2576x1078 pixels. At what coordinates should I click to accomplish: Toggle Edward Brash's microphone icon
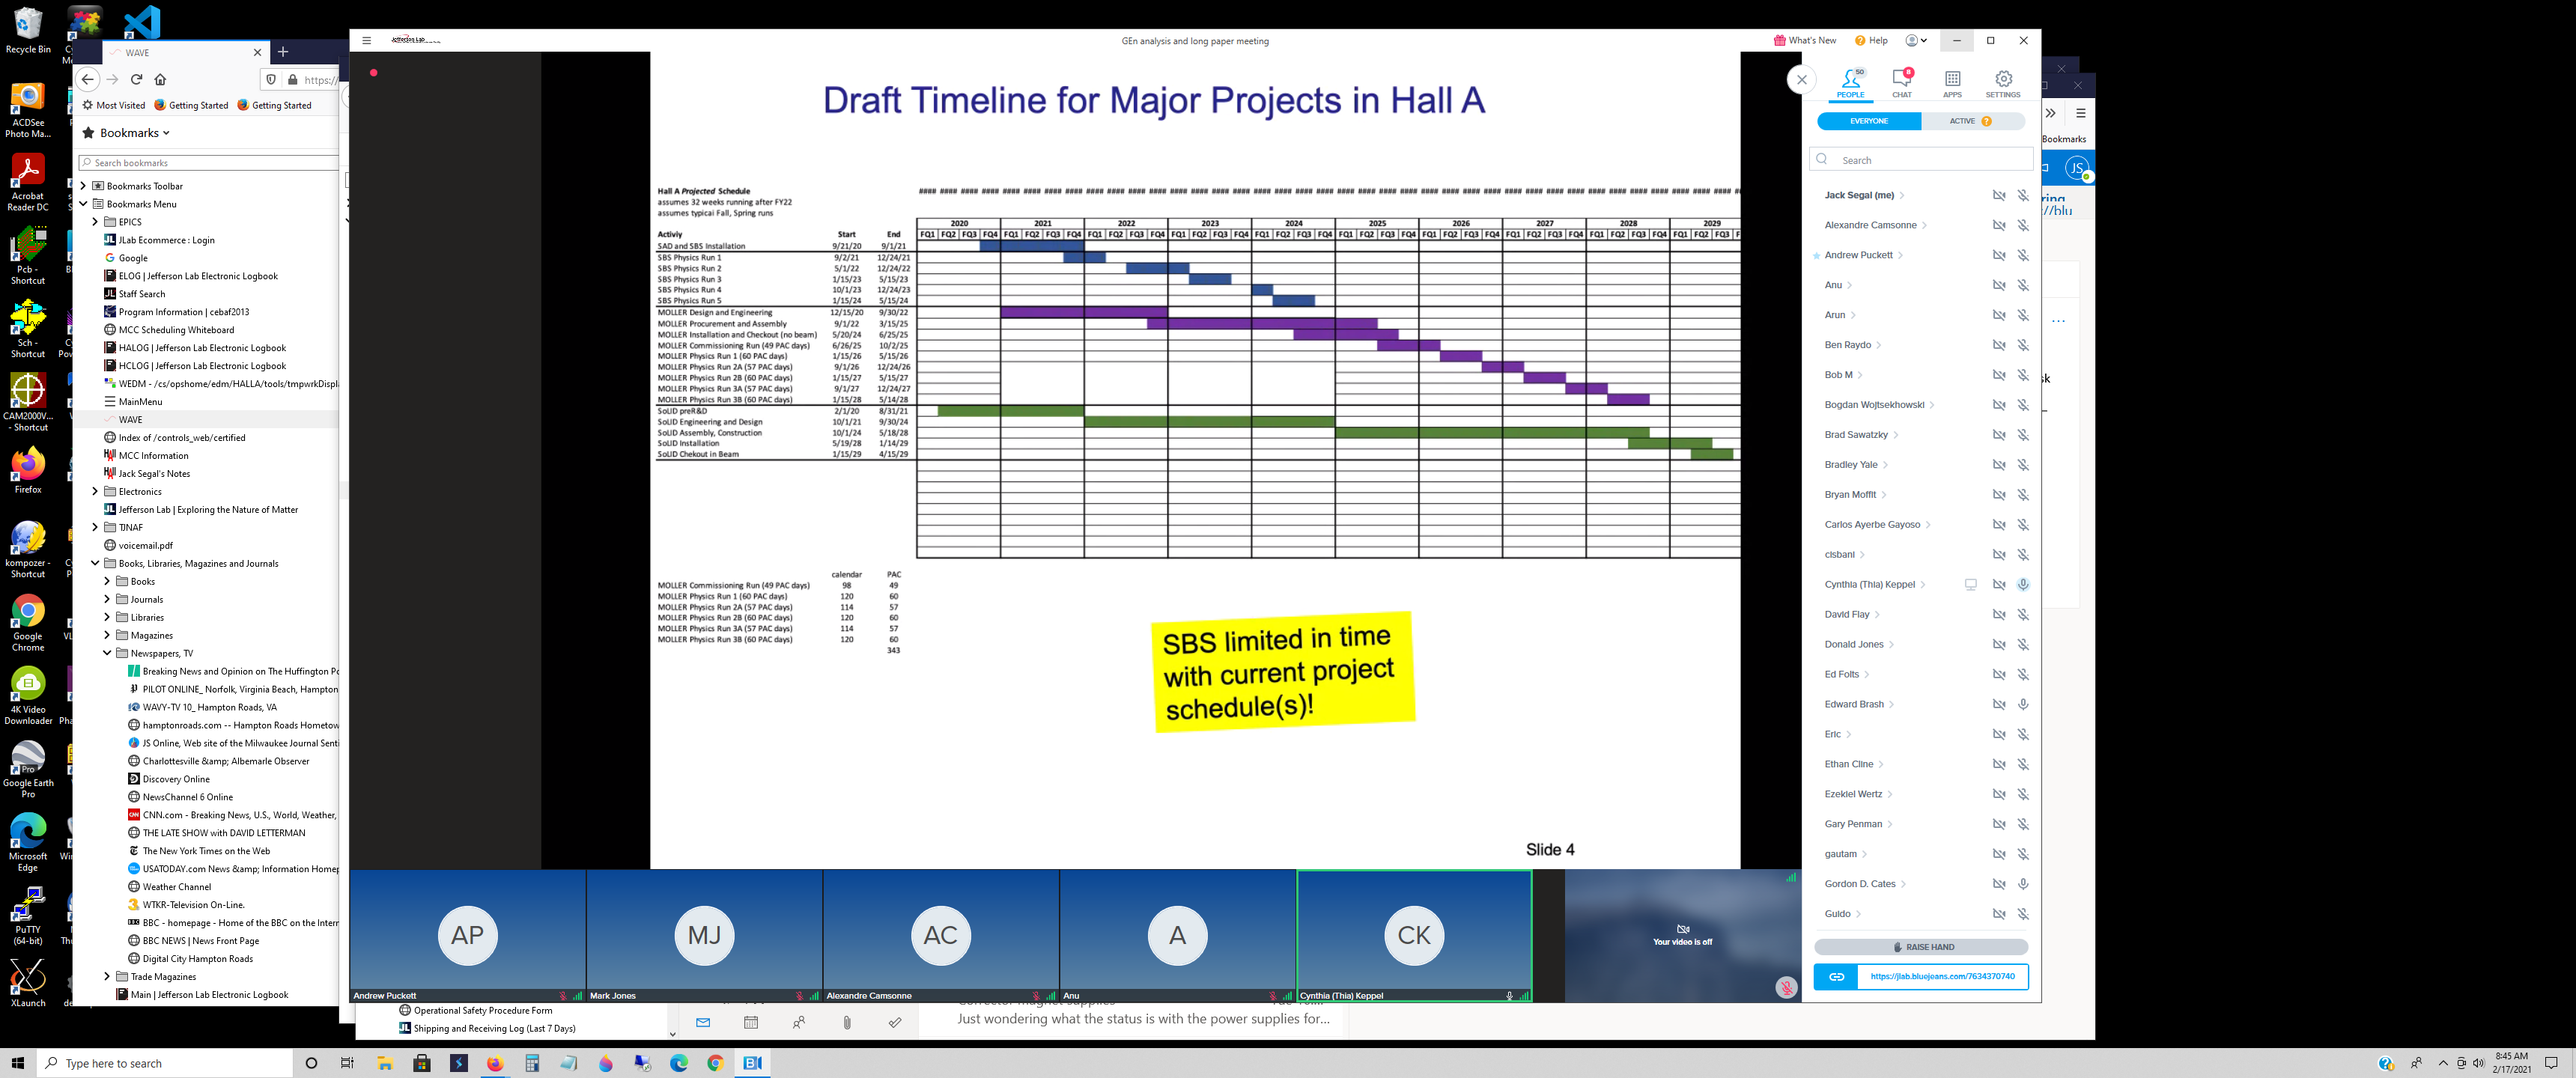(2022, 705)
